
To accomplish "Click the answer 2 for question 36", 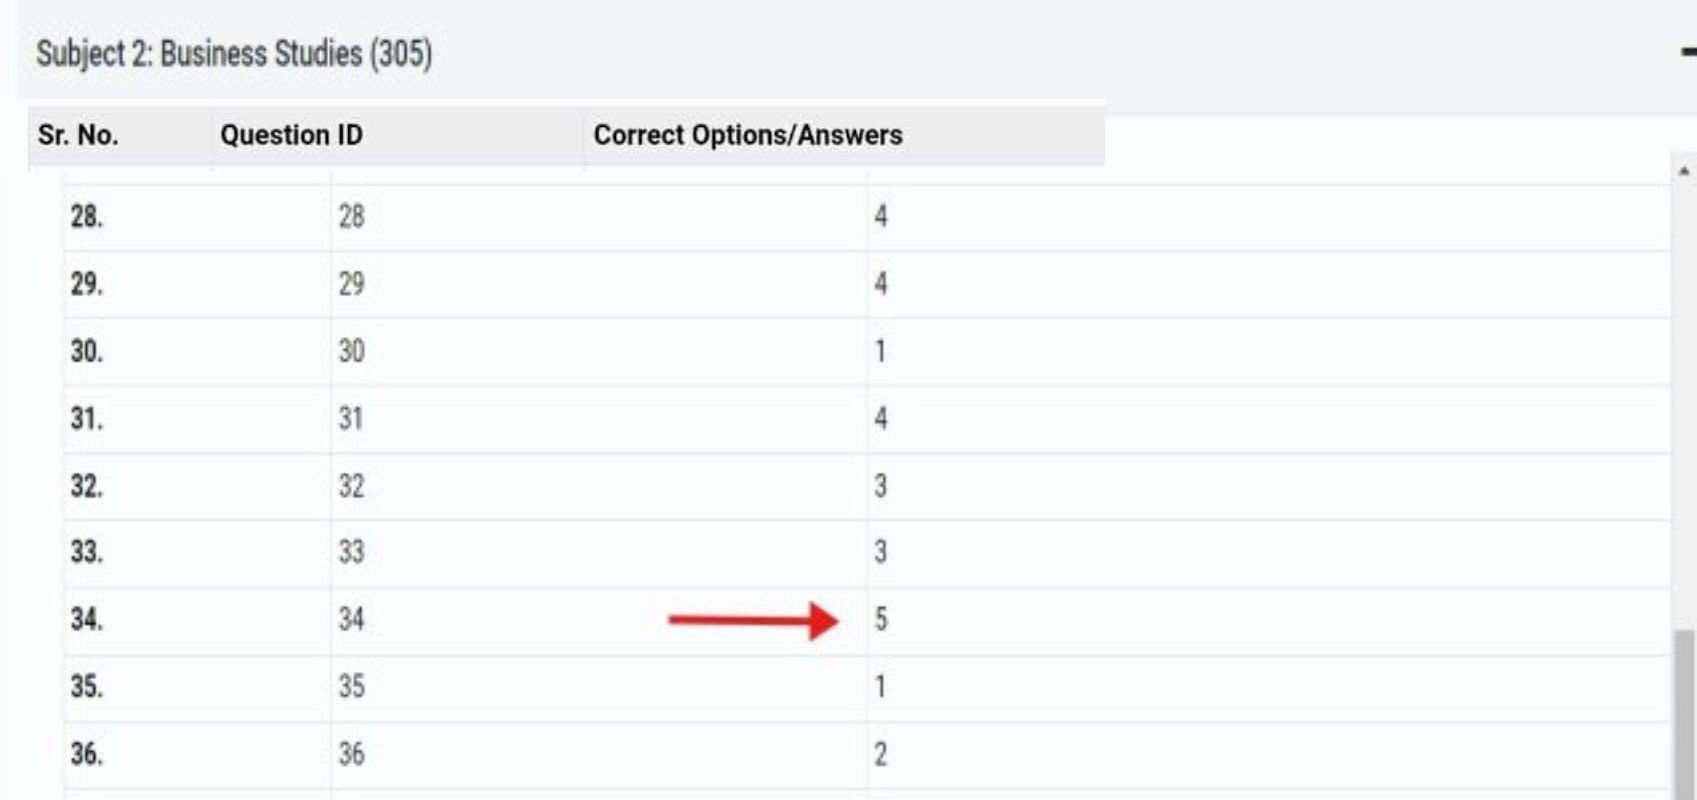I will click(880, 754).
